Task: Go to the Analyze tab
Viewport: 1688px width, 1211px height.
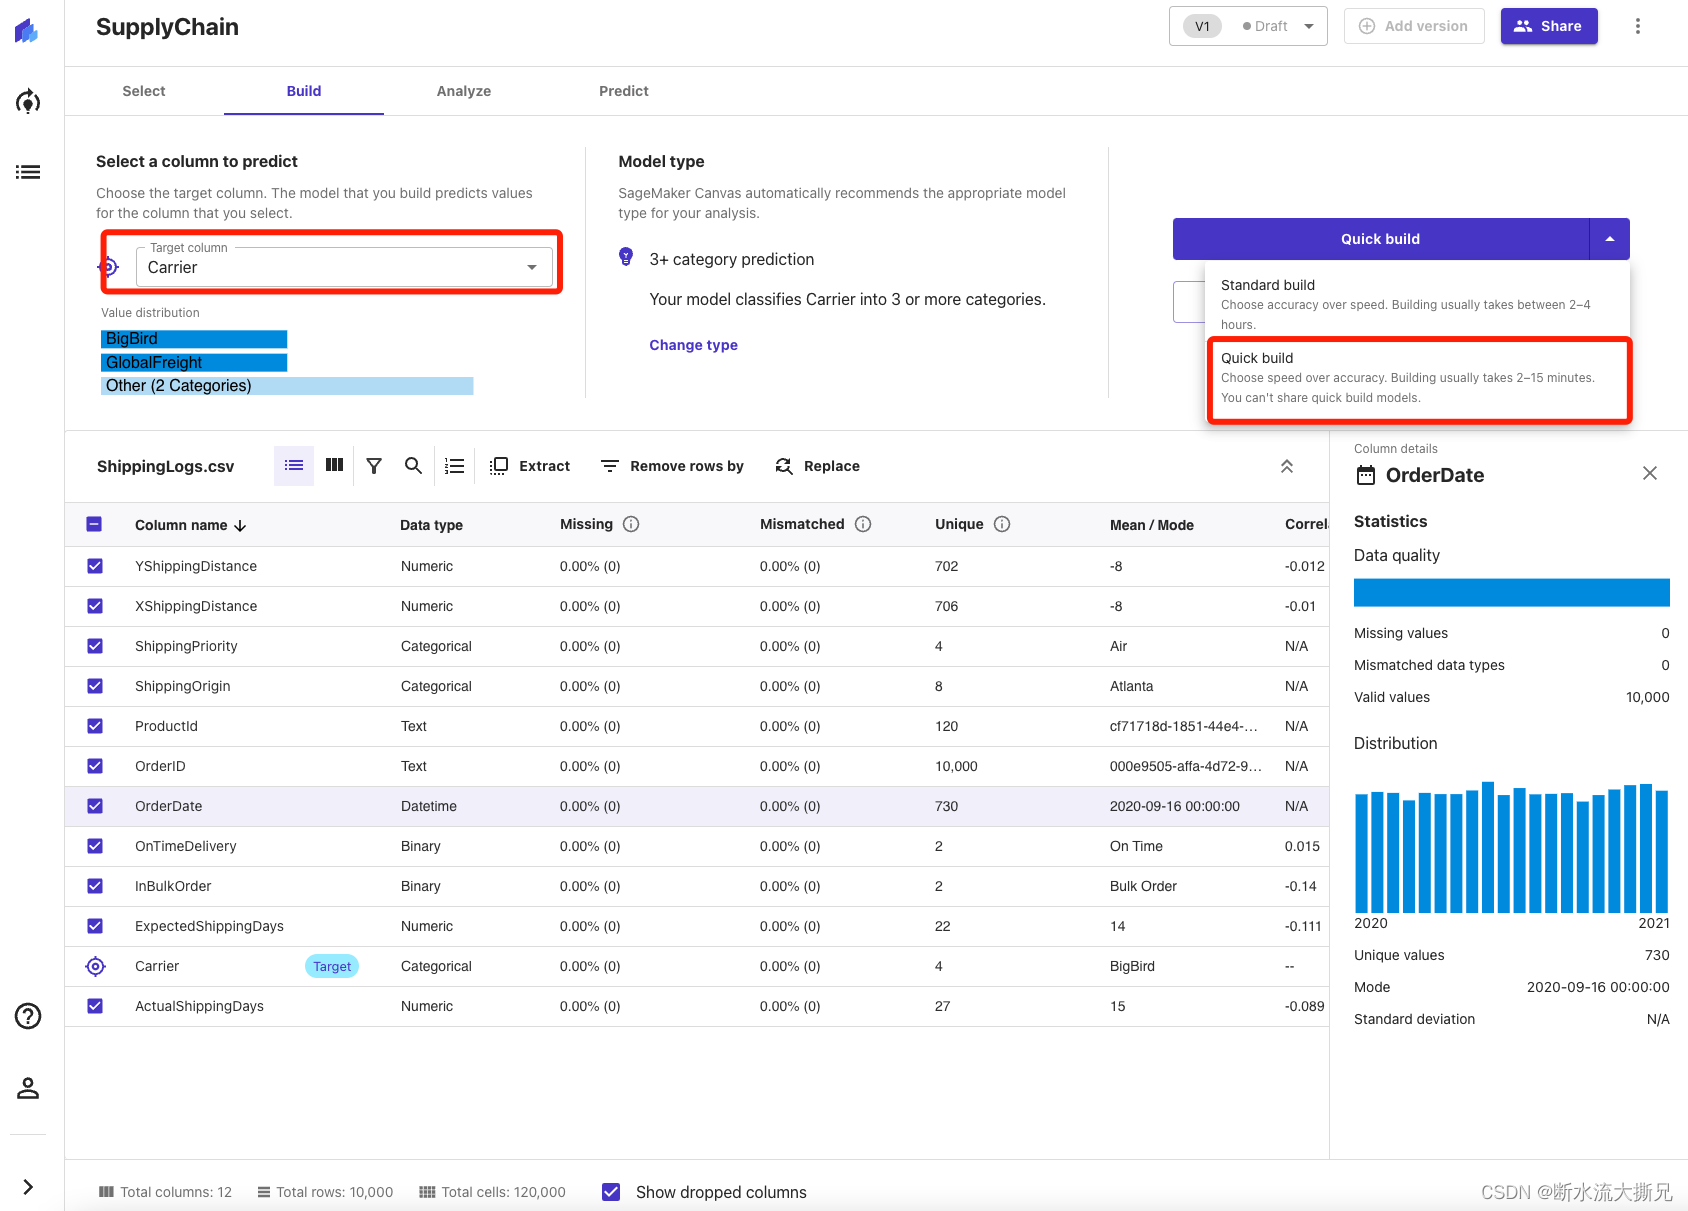Action: click(x=464, y=91)
